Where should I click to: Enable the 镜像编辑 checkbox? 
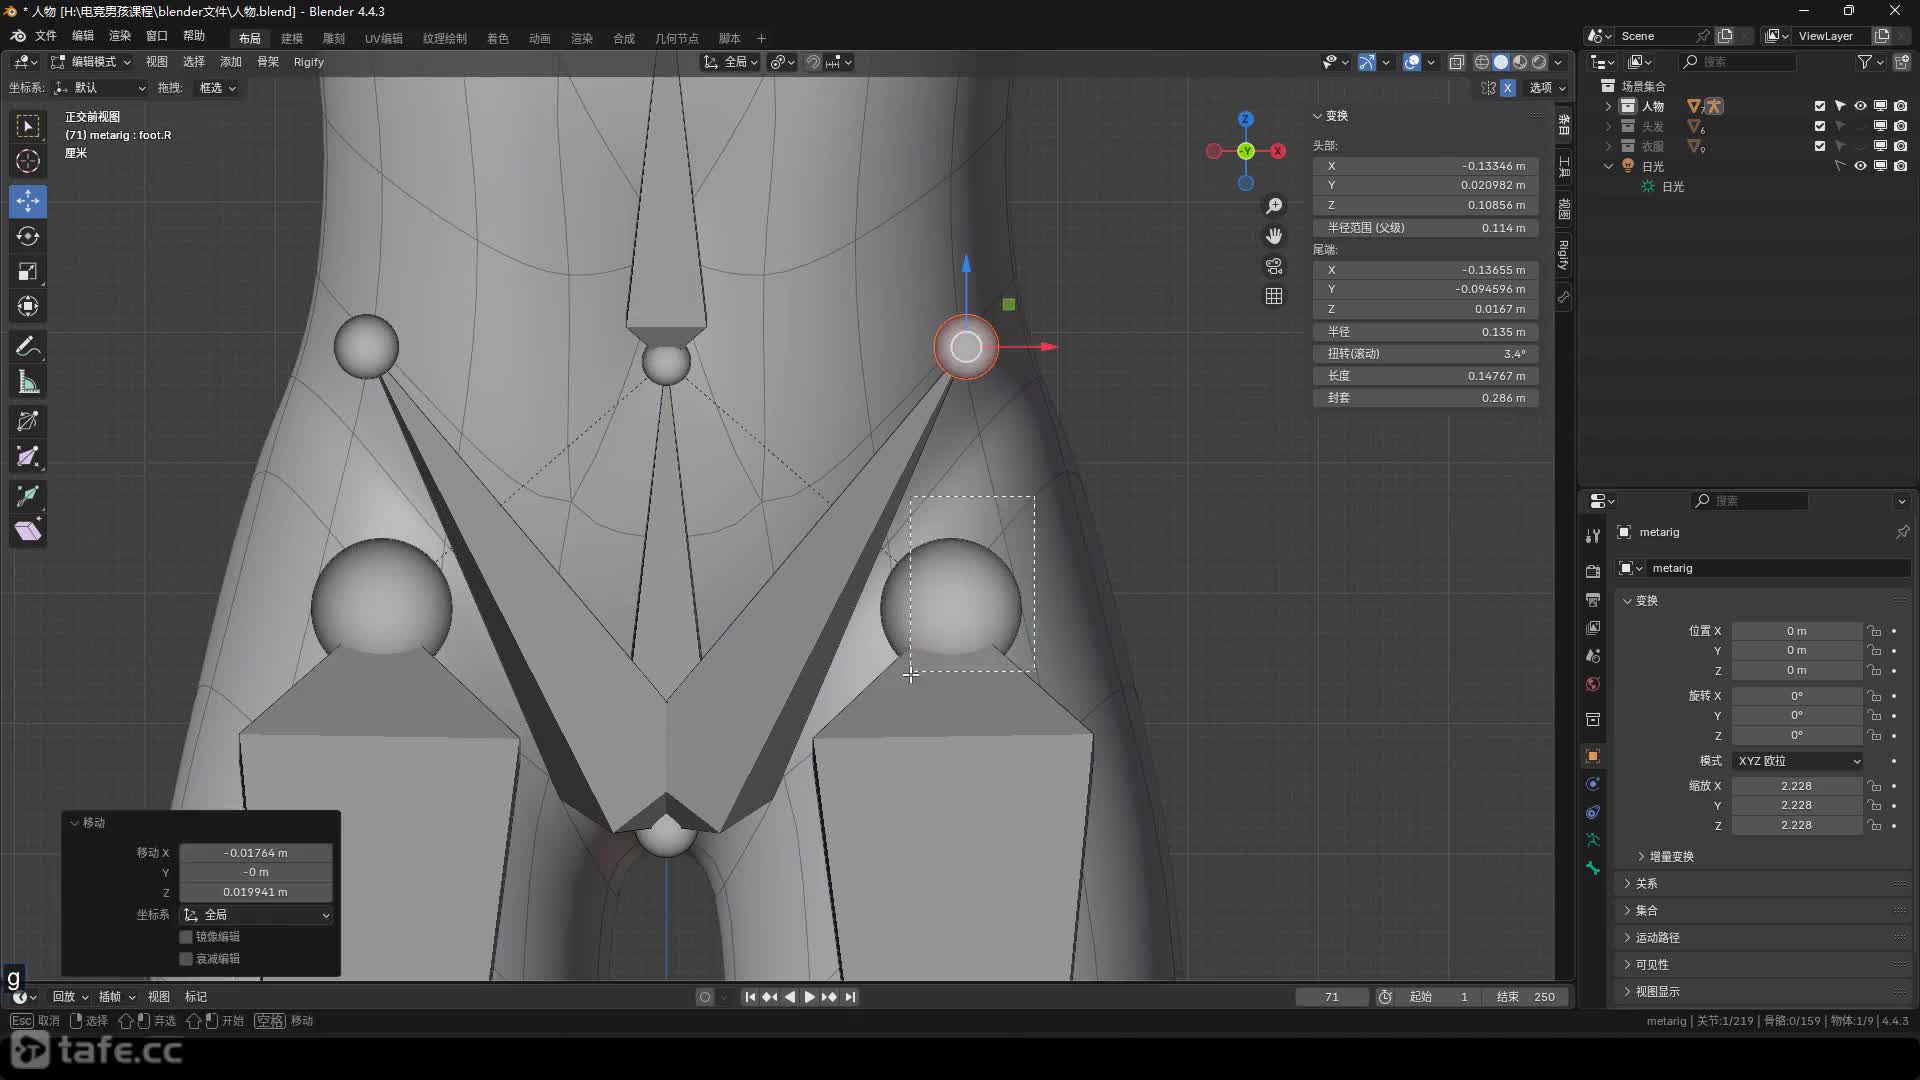tap(186, 937)
